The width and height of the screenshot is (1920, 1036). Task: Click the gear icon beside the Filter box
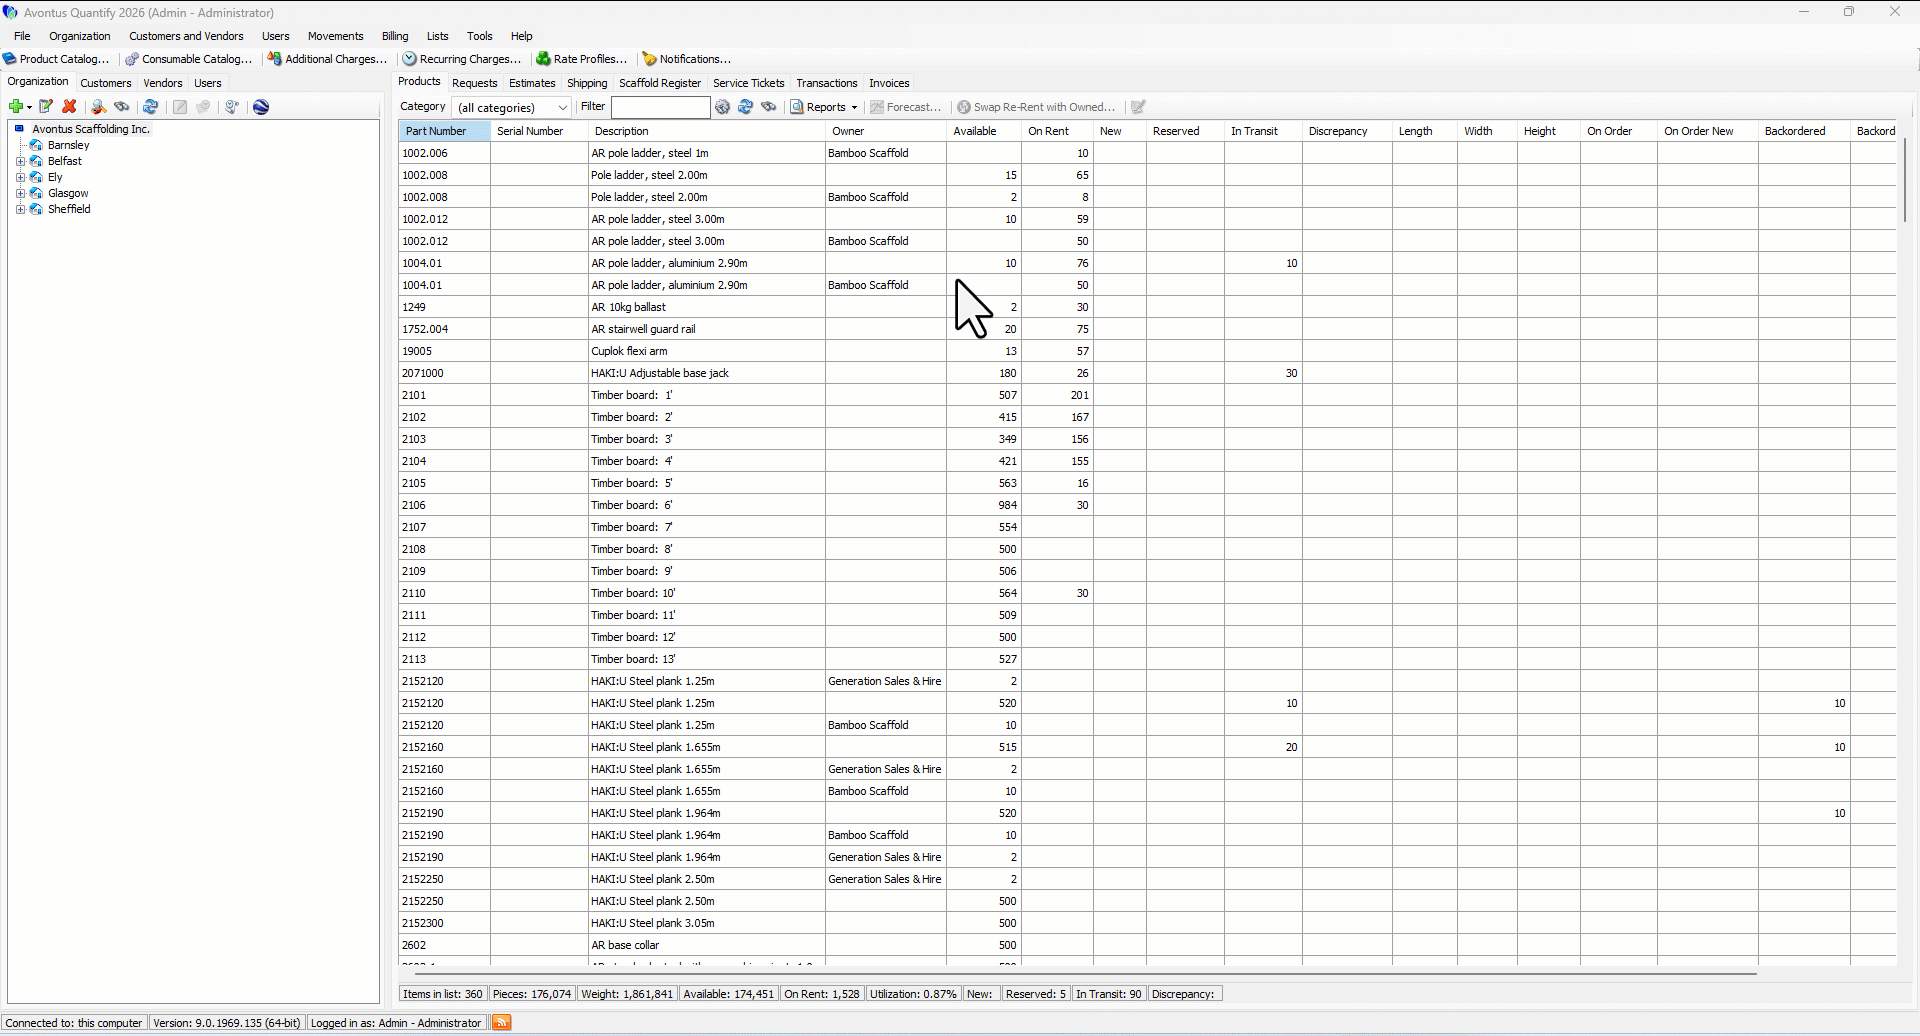click(723, 107)
